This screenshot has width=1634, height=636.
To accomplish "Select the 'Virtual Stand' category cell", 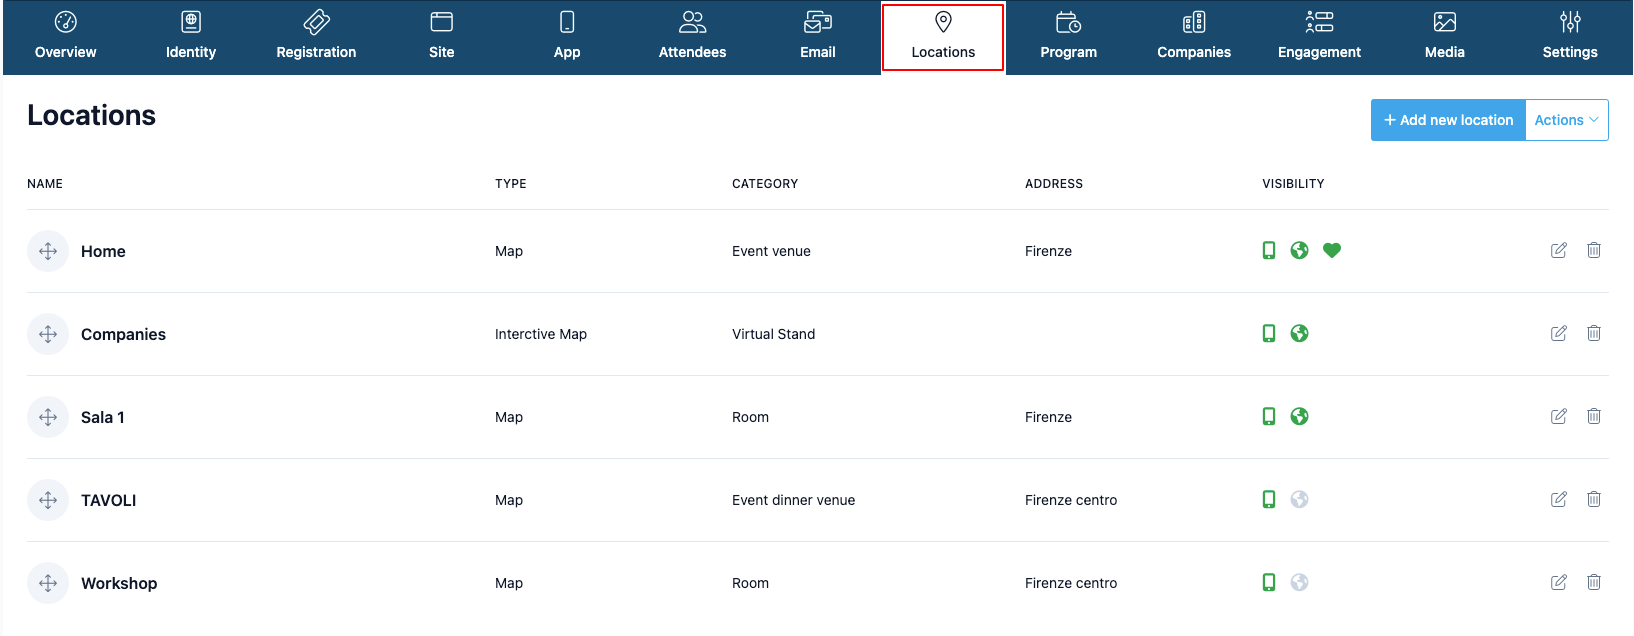I will click(773, 334).
